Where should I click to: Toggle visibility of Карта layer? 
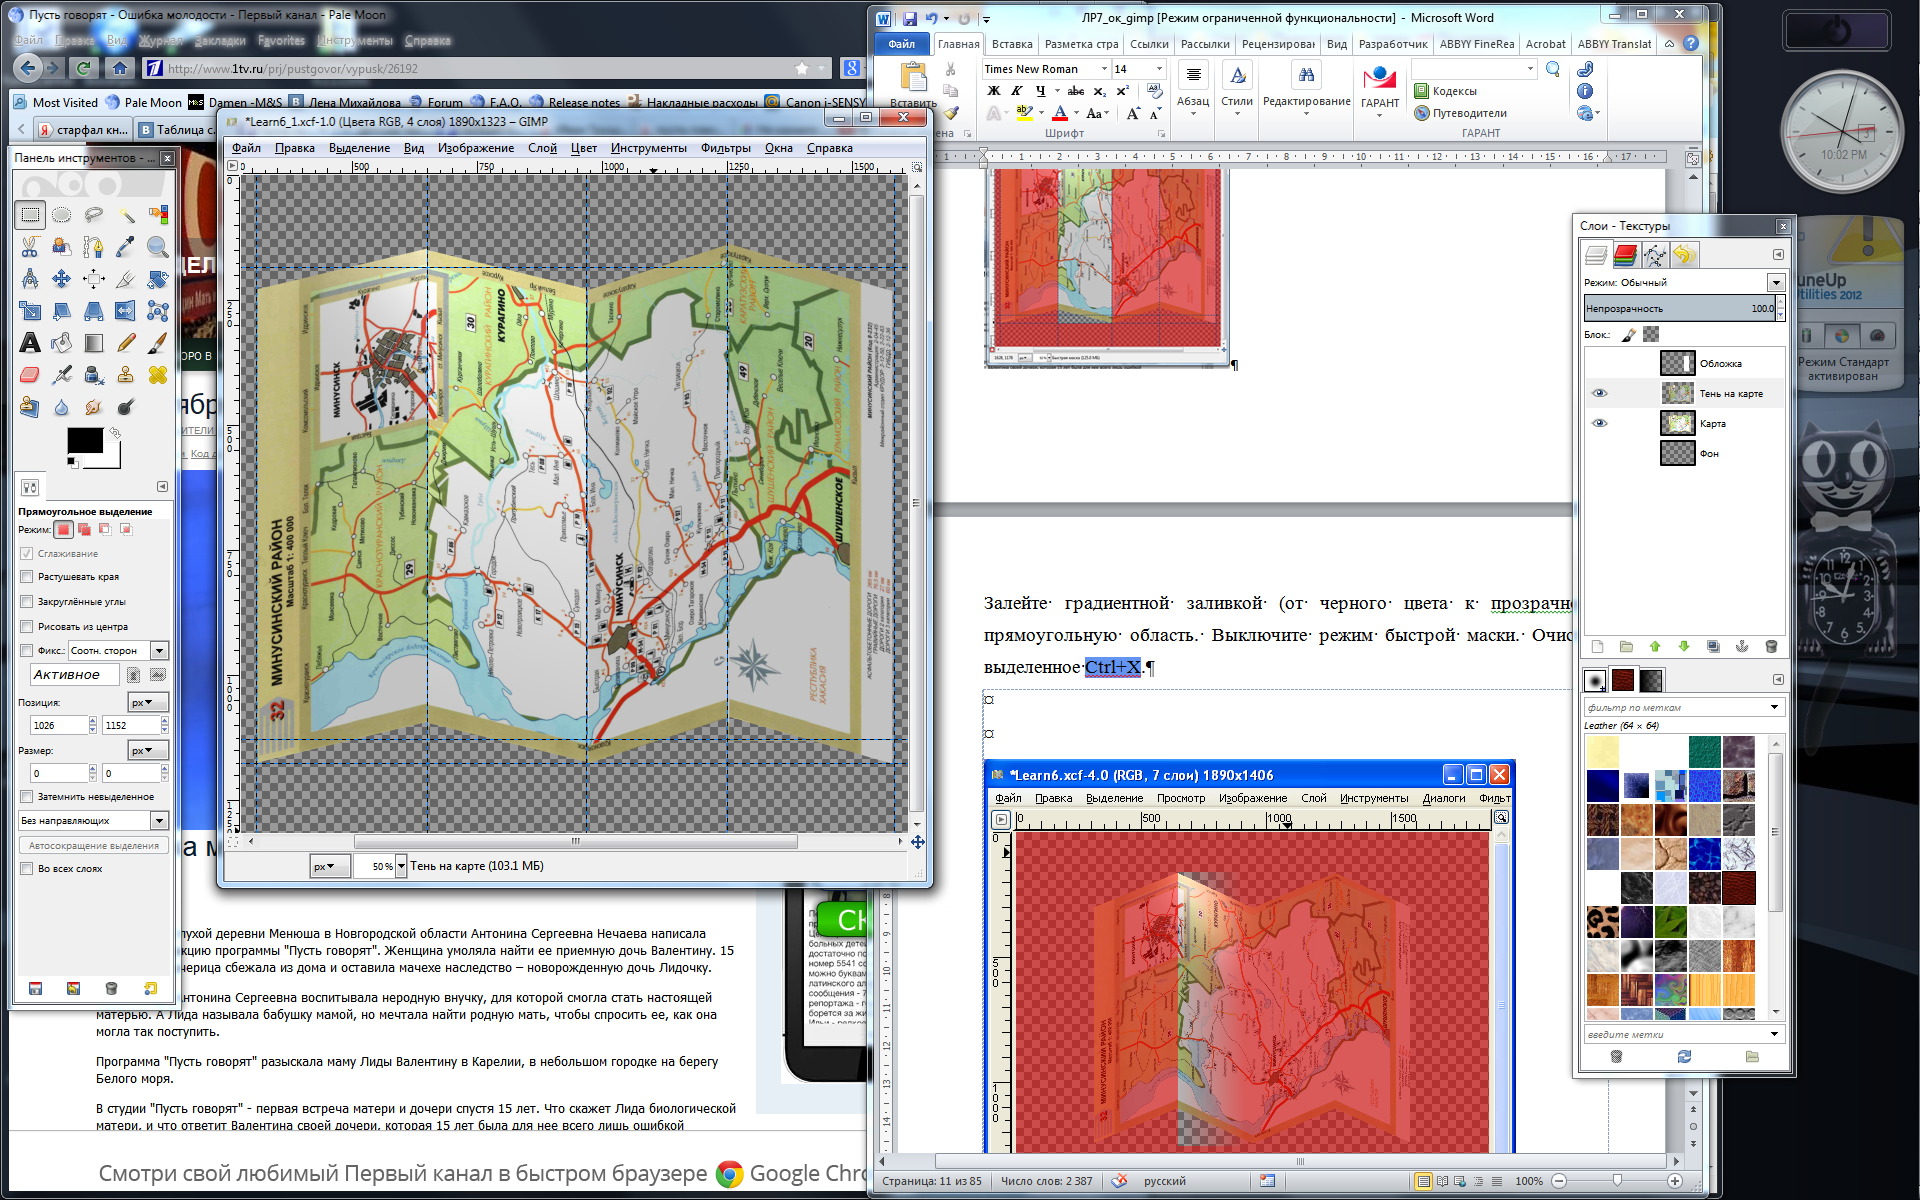pos(1599,423)
